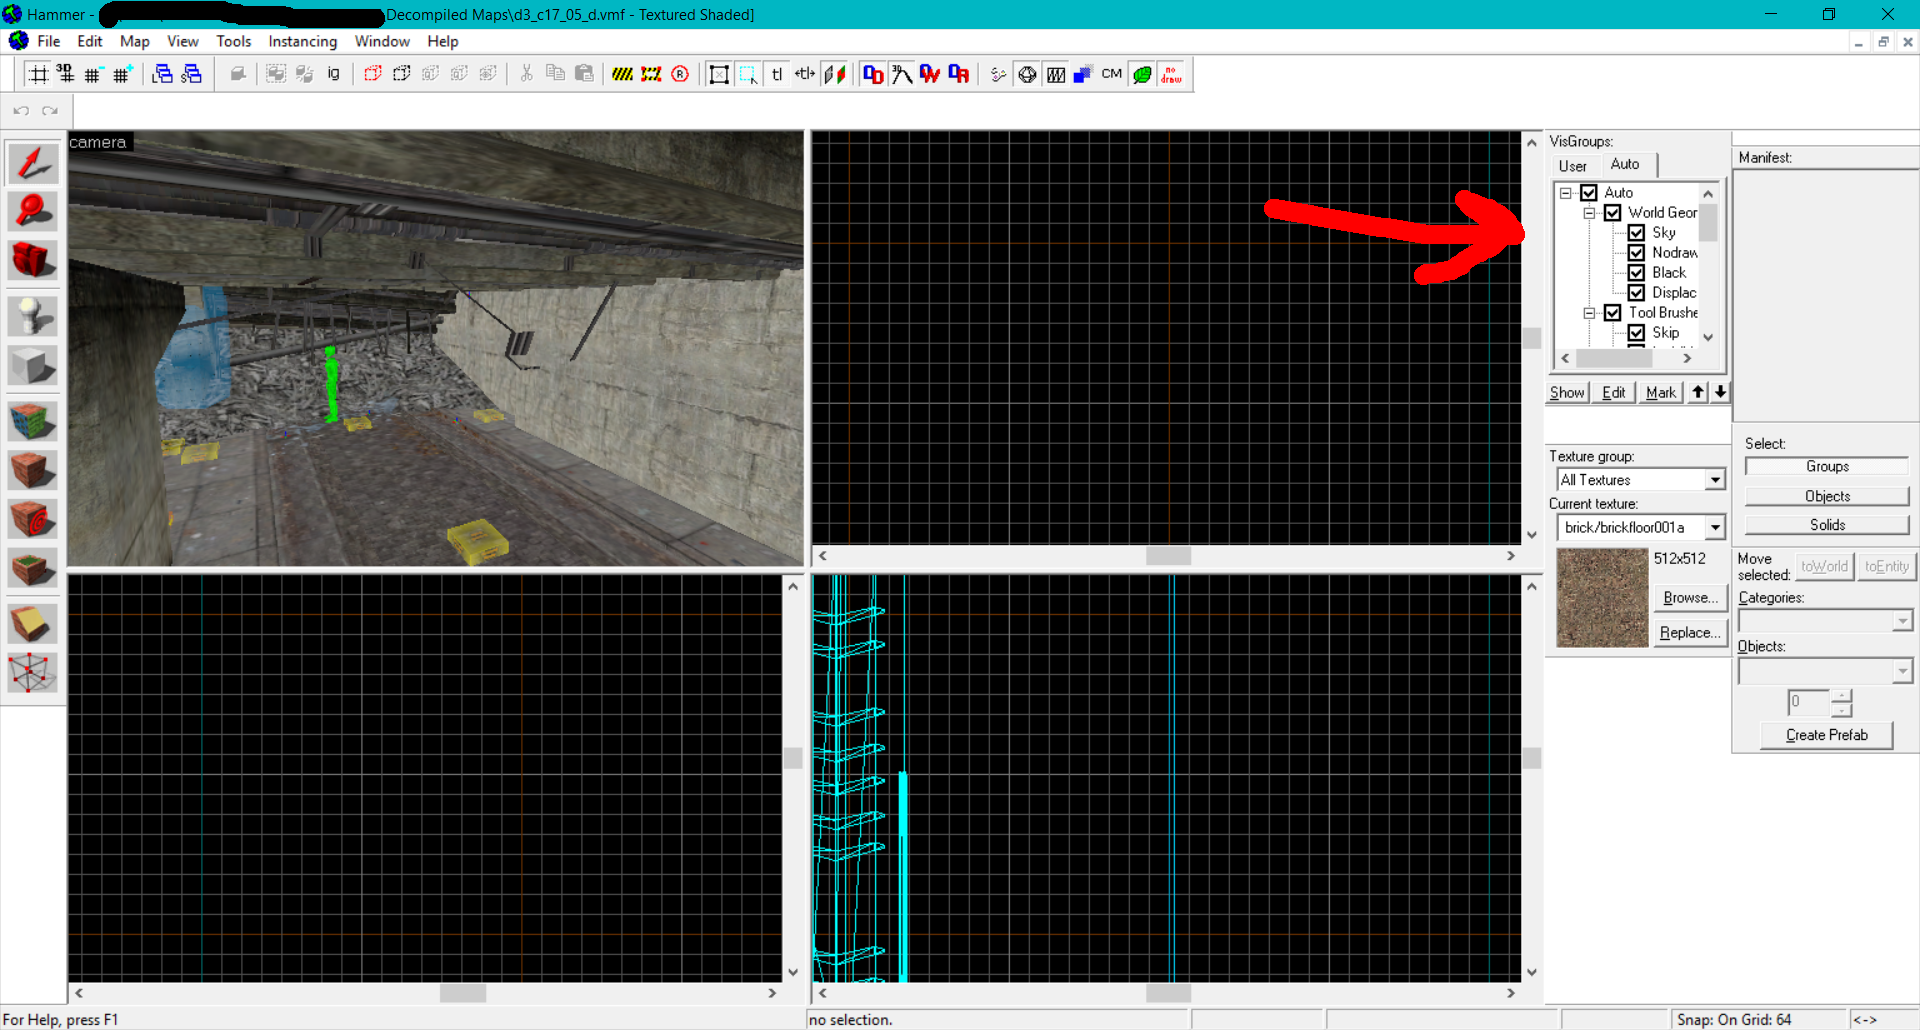Screen dimensions: 1920x1030
Task: Select the Magnify tool
Action: point(33,211)
